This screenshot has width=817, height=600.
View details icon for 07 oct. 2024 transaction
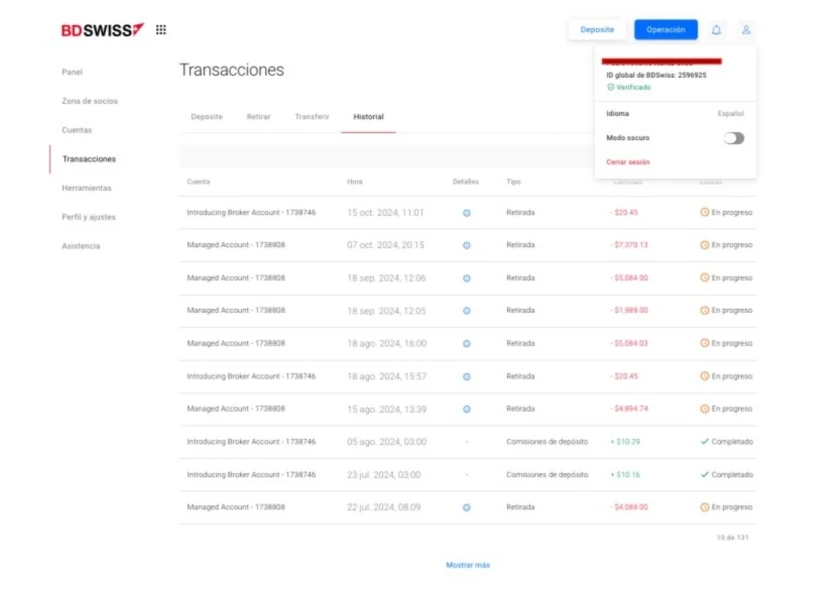(466, 245)
